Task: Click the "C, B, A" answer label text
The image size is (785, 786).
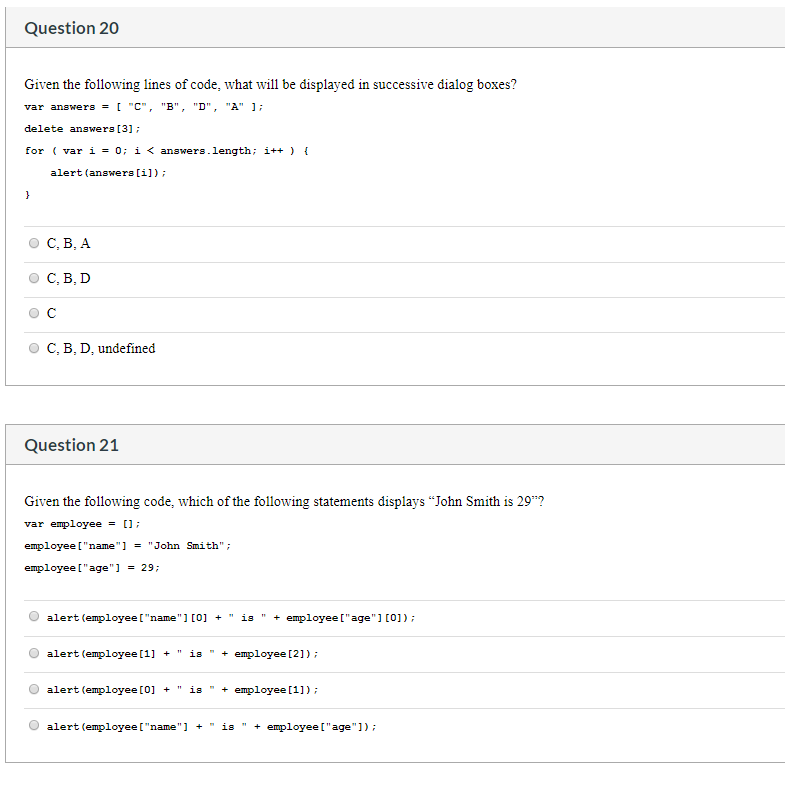Action: (68, 244)
